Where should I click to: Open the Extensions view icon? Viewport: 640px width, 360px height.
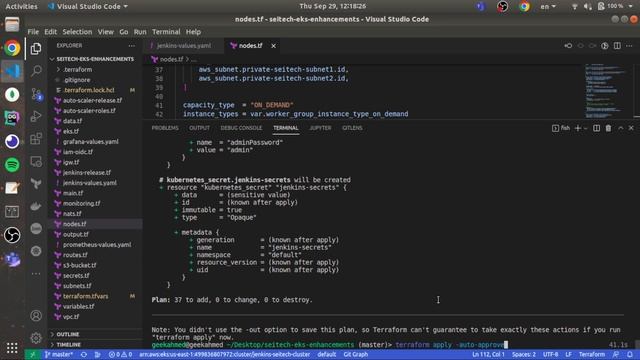coord(36,139)
